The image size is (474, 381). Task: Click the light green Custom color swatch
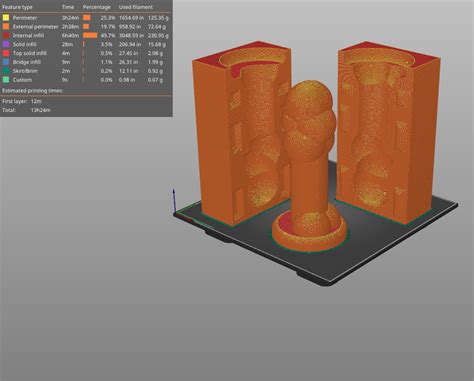tap(6, 80)
